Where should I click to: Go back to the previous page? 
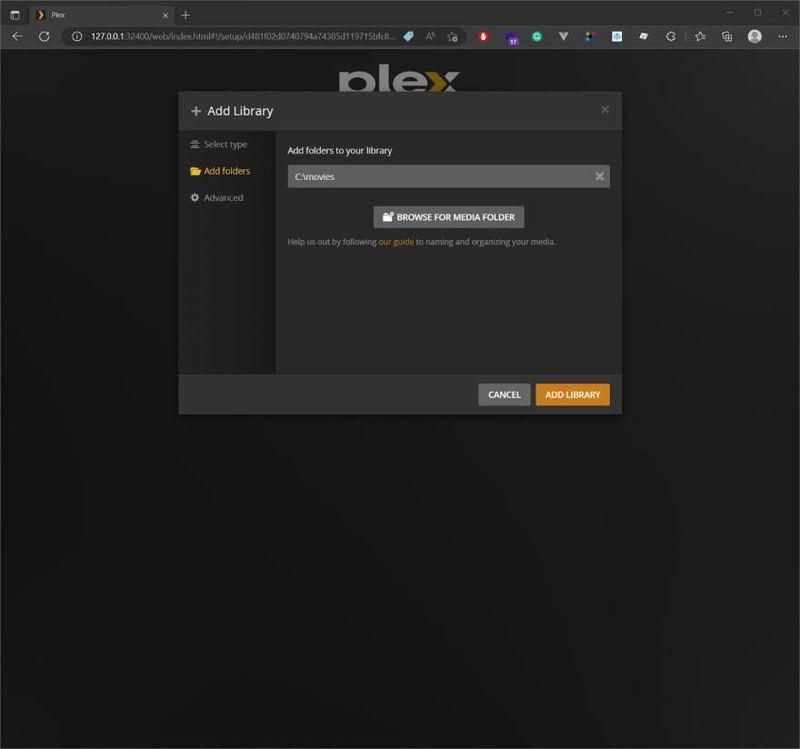pyautogui.click(x=17, y=36)
